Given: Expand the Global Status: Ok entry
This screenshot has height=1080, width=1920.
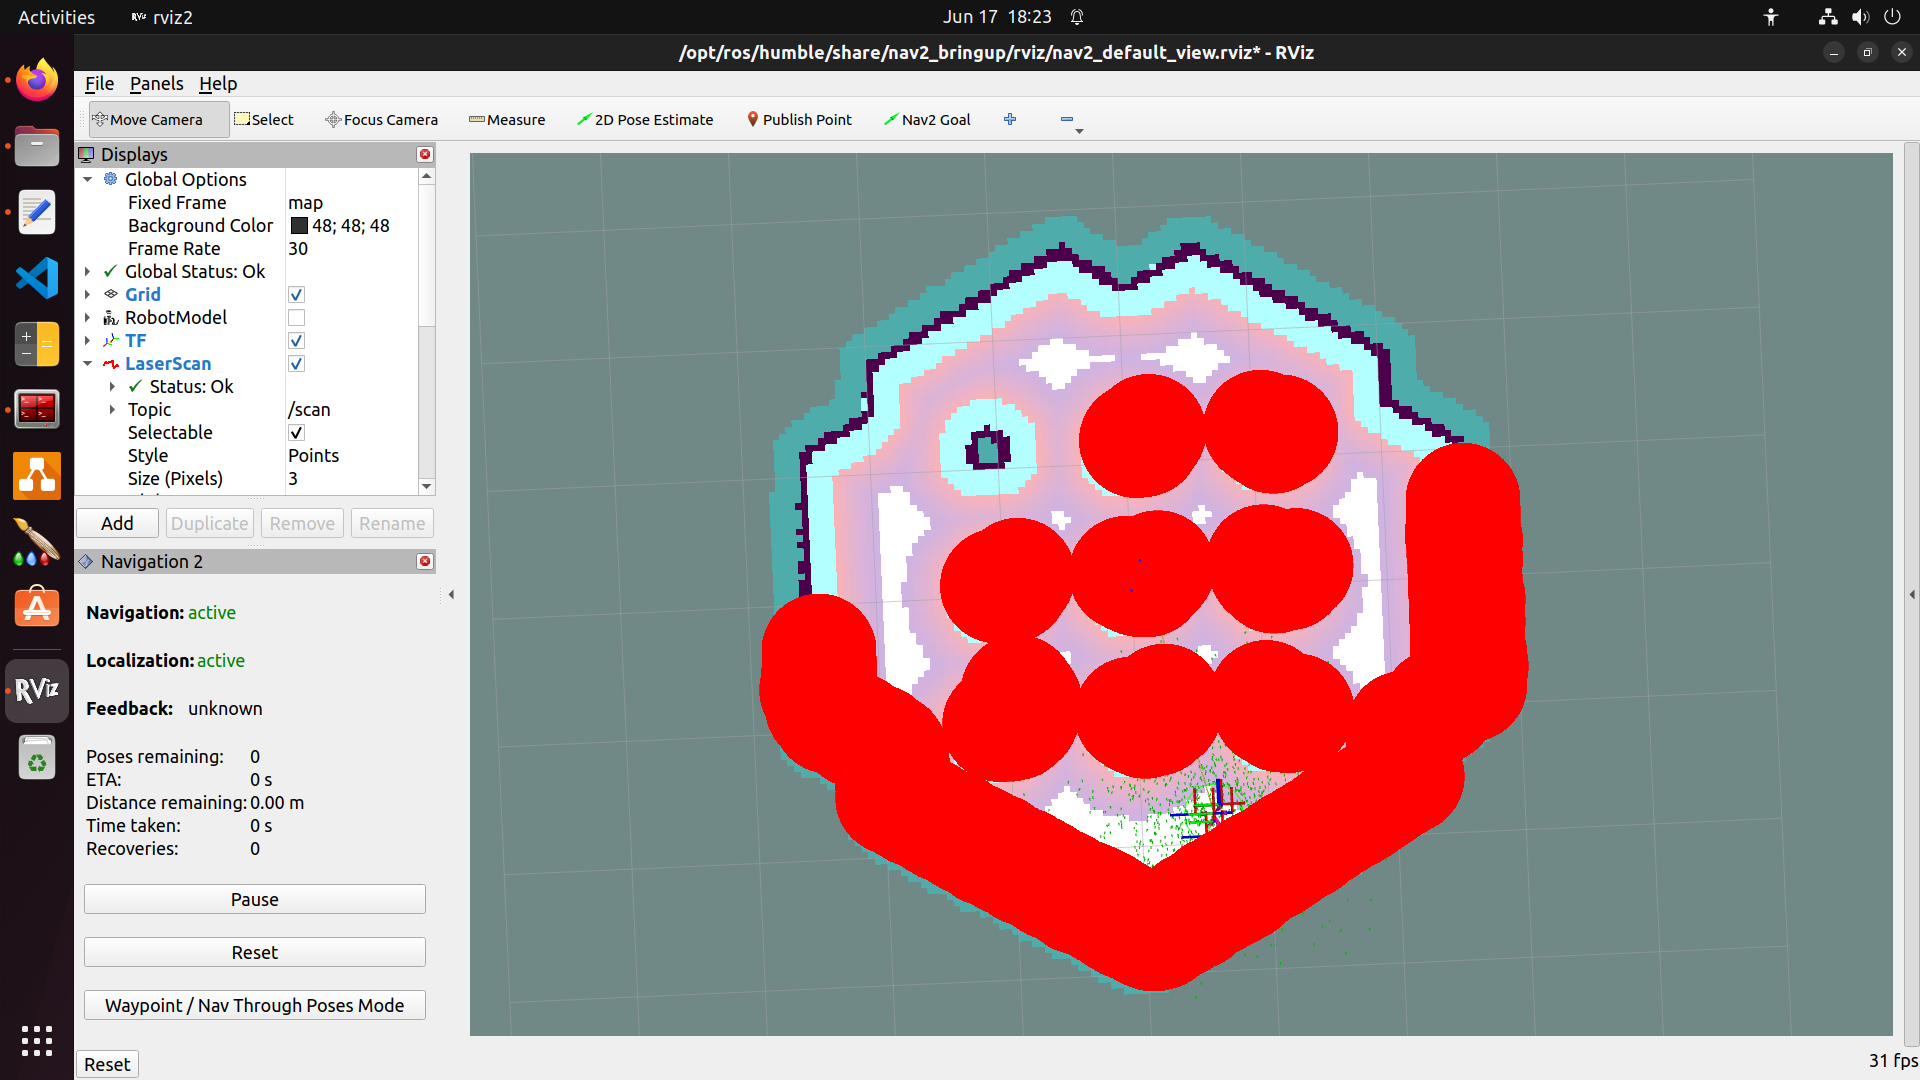Looking at the screenshot, I should pos(88,271).
